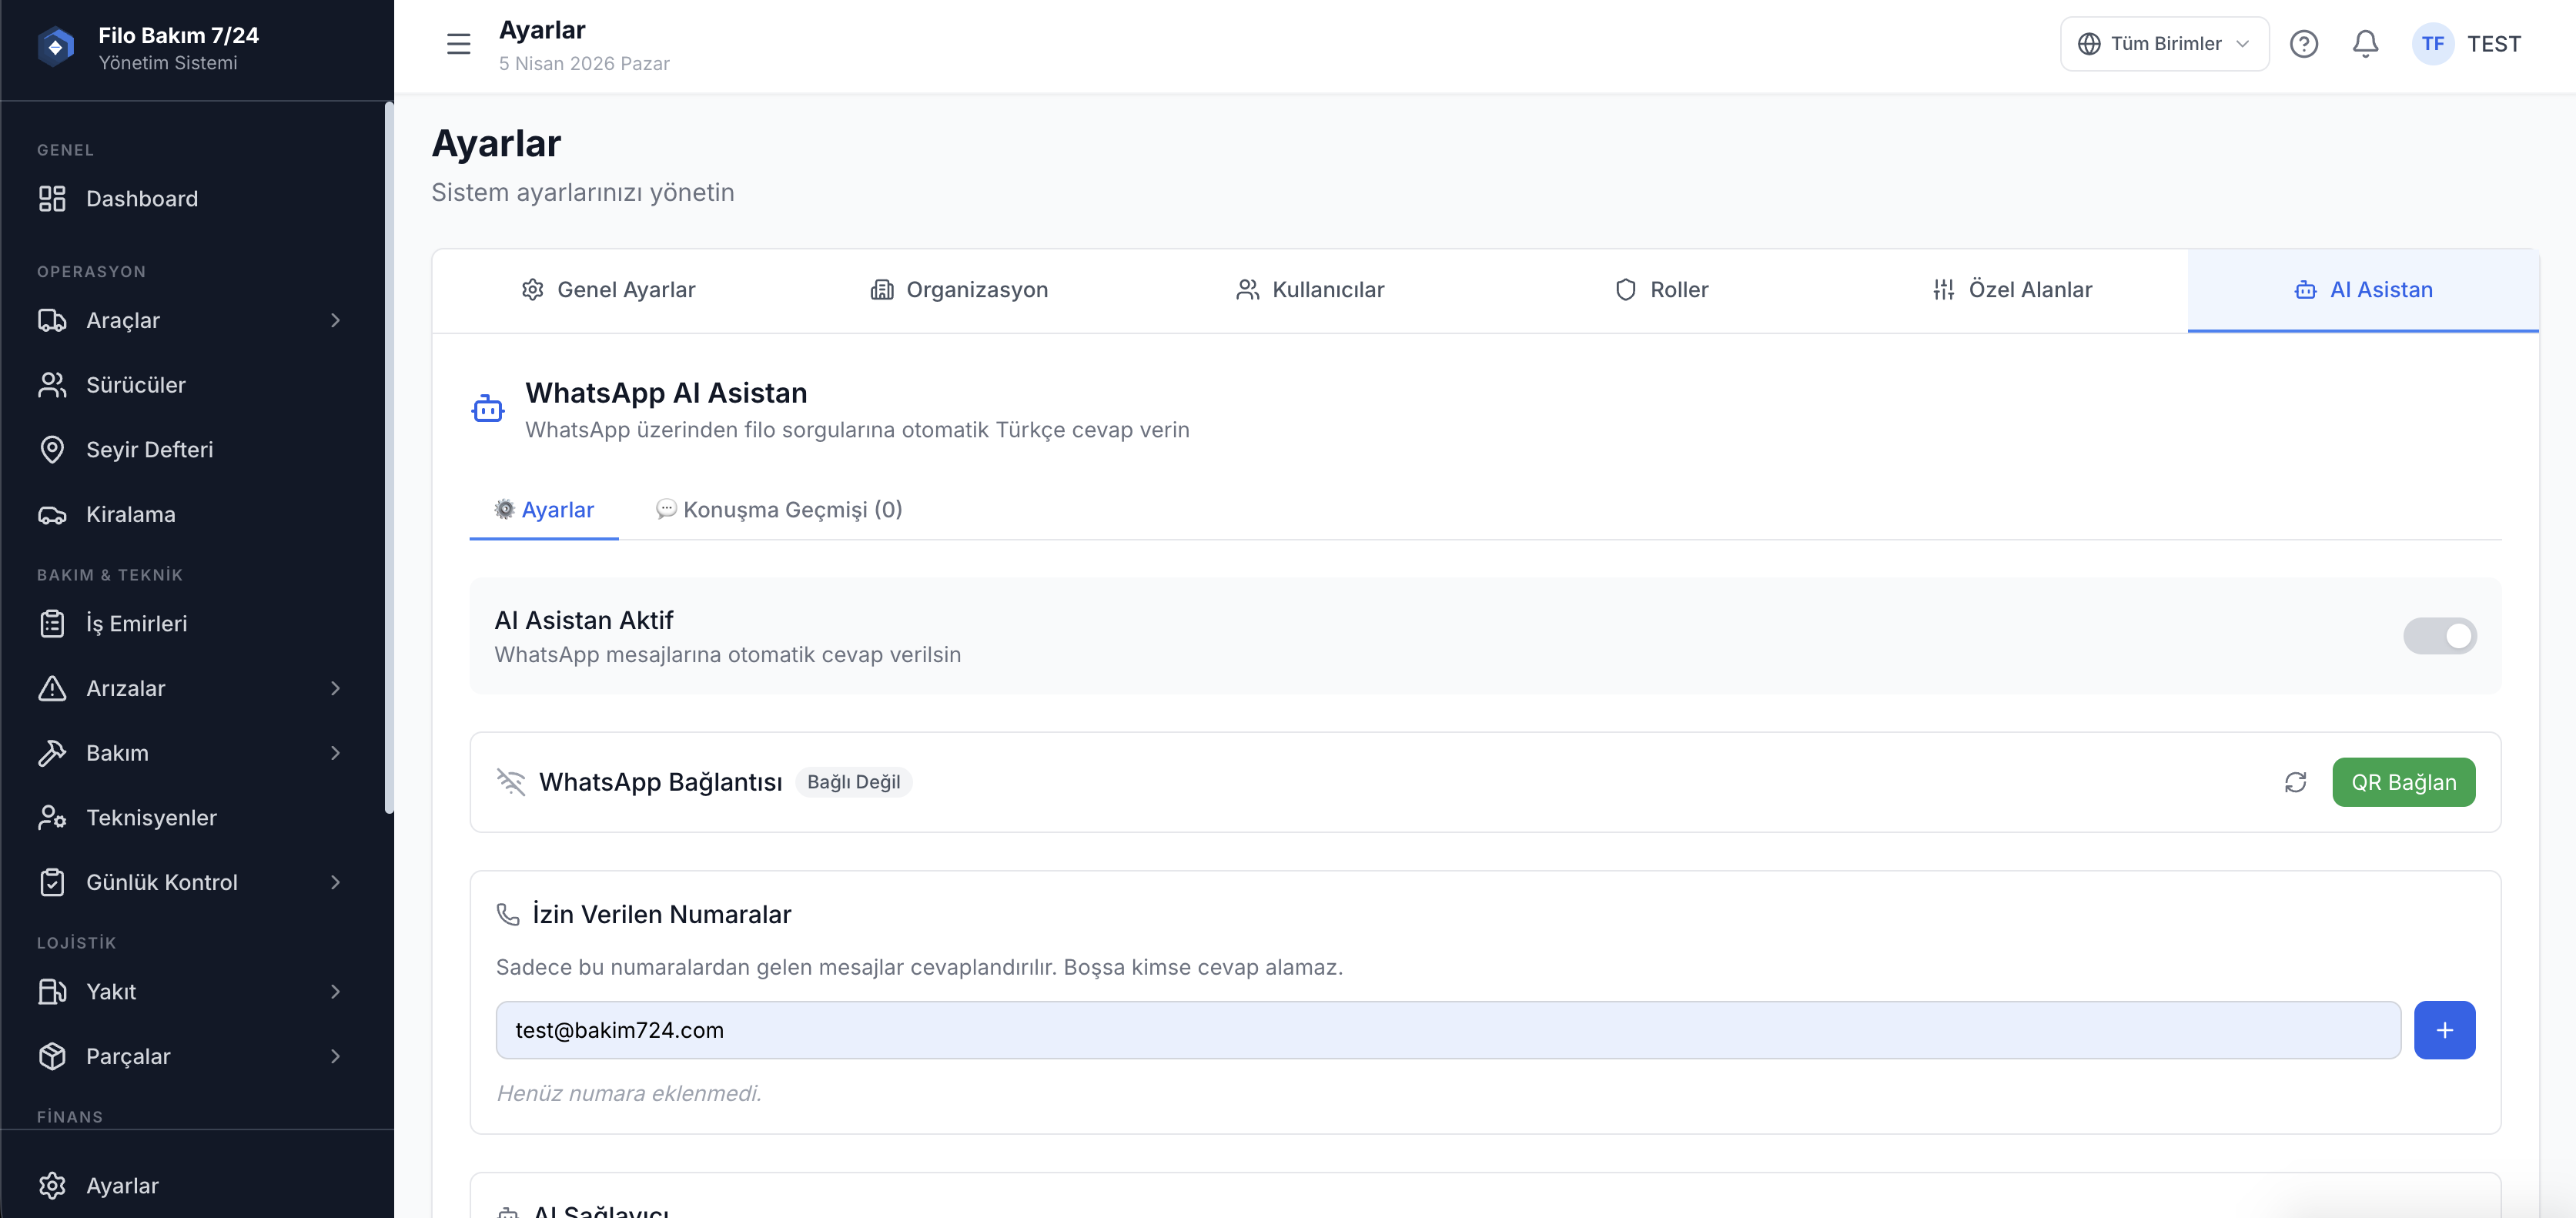Open the Tüm Birimler dropdown
2576x1218 pixels.
(x=2164, y=44)
